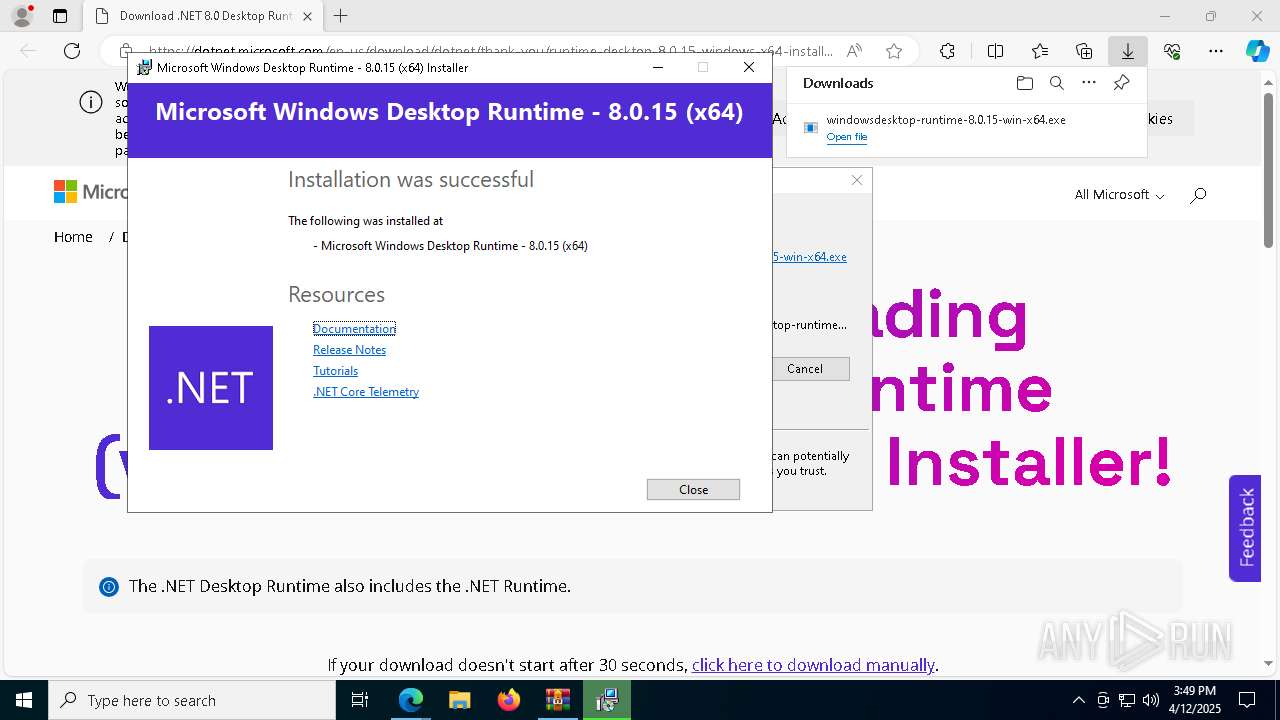Open the volume control in tray
This screenshot has width=1280, height=720.
pyautogui.click(x=1151, y=700)
